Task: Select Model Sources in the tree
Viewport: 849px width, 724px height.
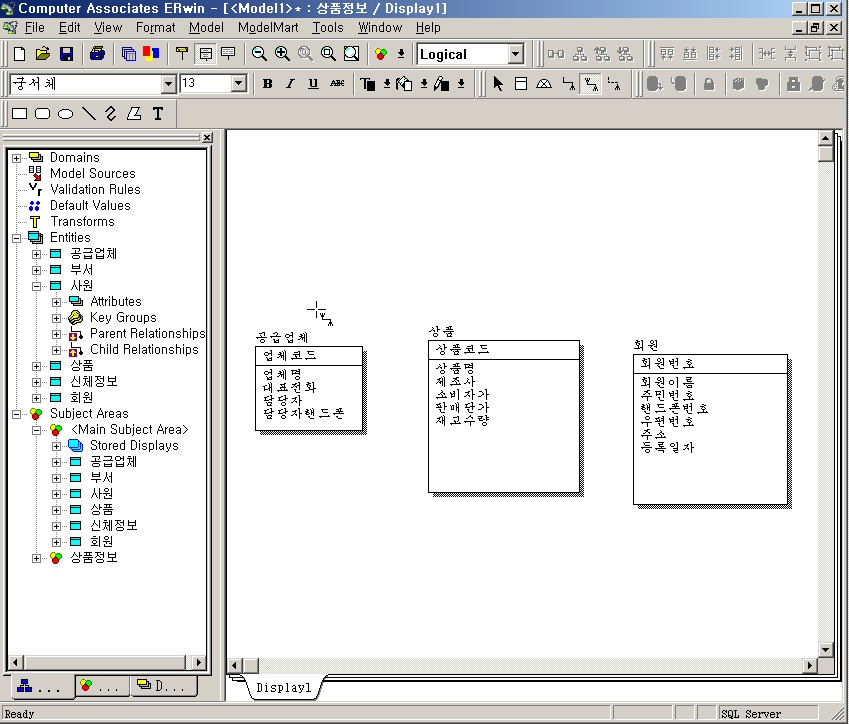Action: 93,174
